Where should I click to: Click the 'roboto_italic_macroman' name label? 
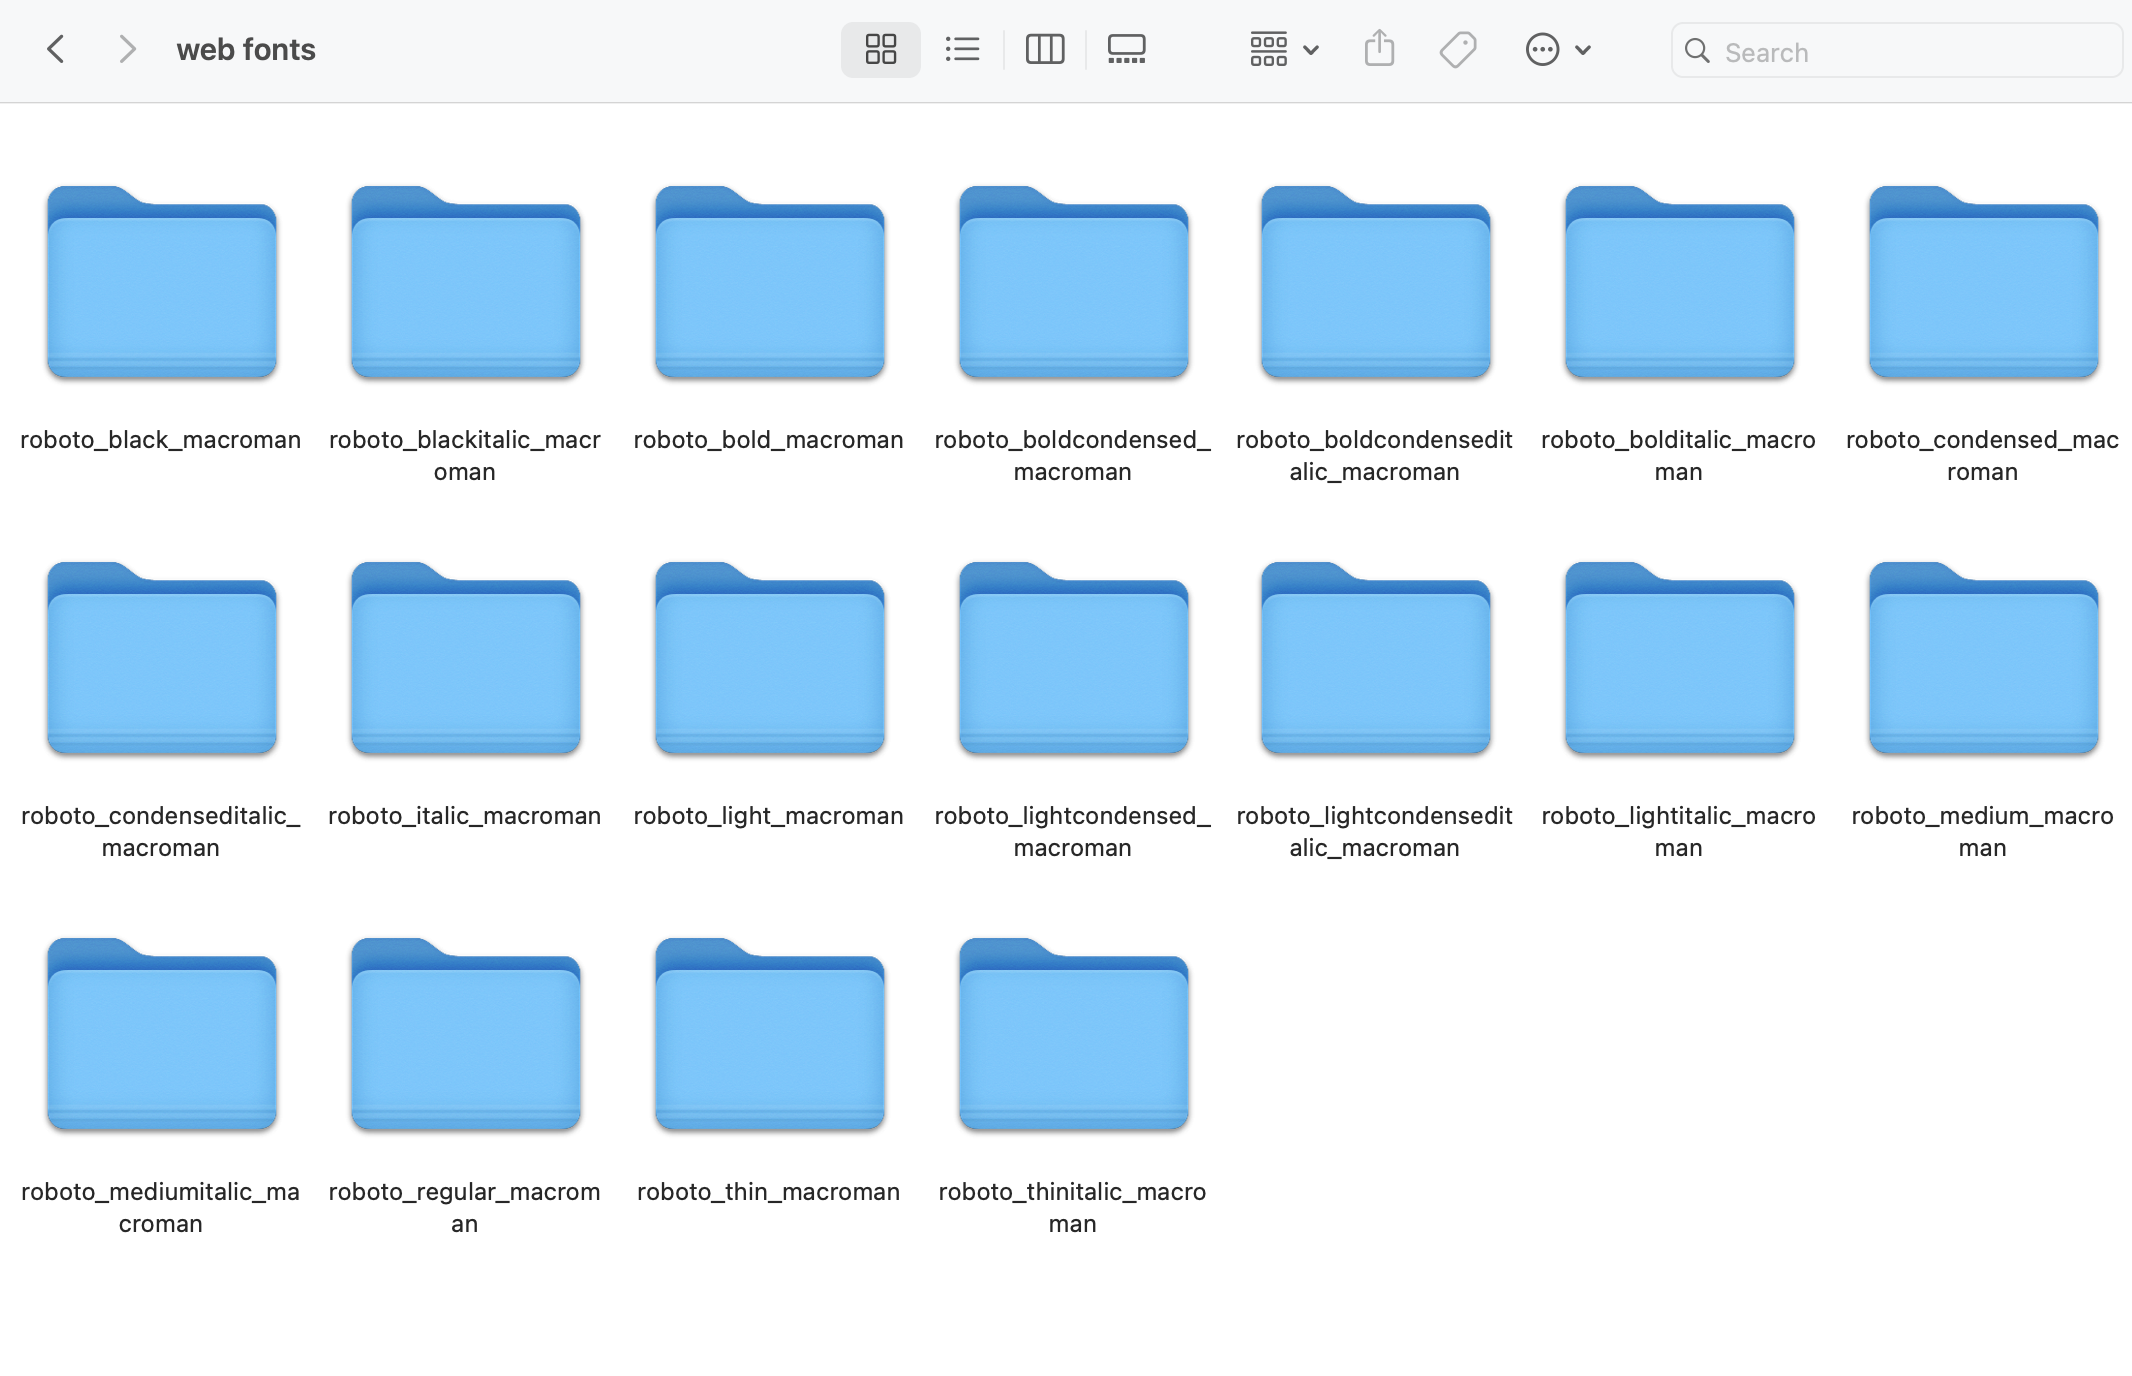pos(464,816)
